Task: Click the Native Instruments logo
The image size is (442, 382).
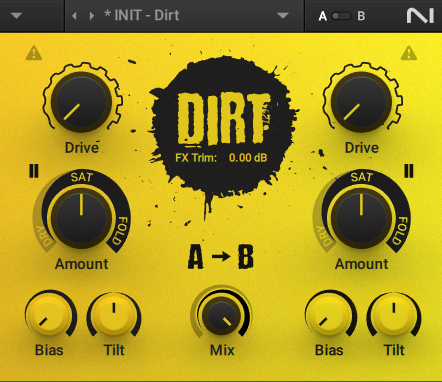Action: [420, 16]
